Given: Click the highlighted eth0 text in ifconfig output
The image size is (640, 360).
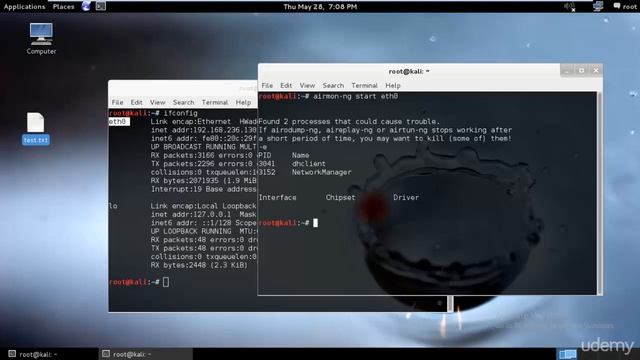Looking at the screenshot, I should (119, 121).
